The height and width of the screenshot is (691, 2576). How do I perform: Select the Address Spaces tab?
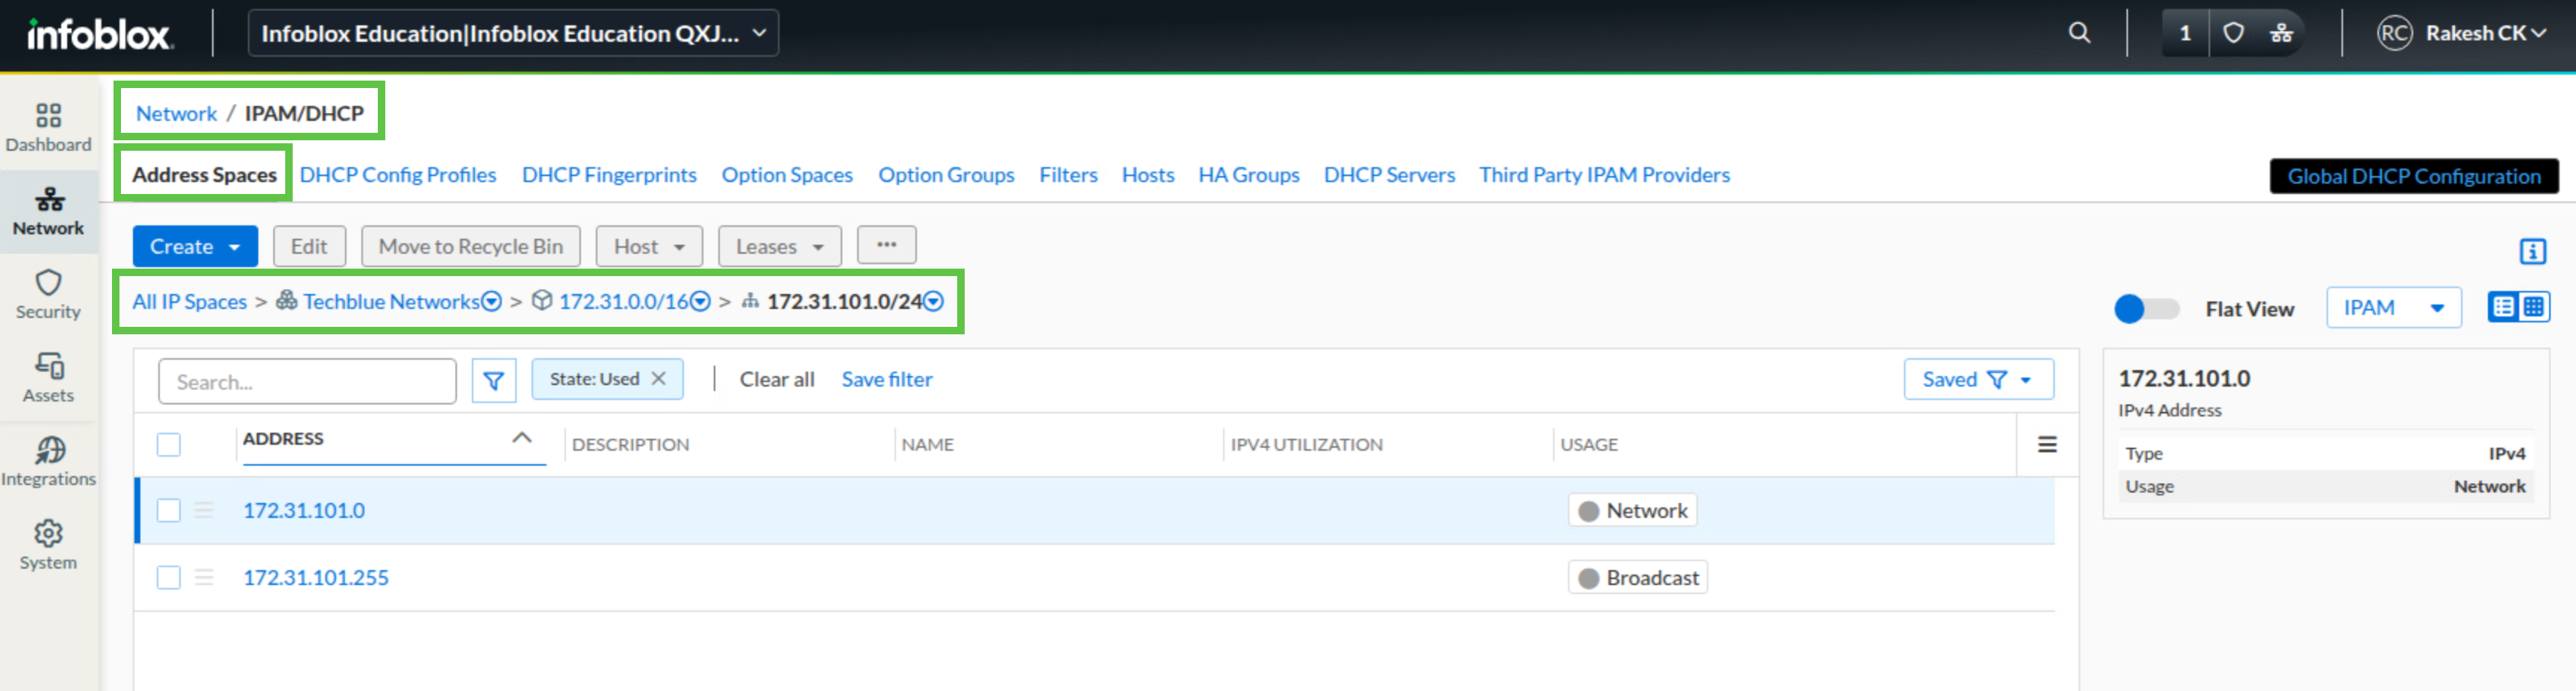[x=204, y=175]
